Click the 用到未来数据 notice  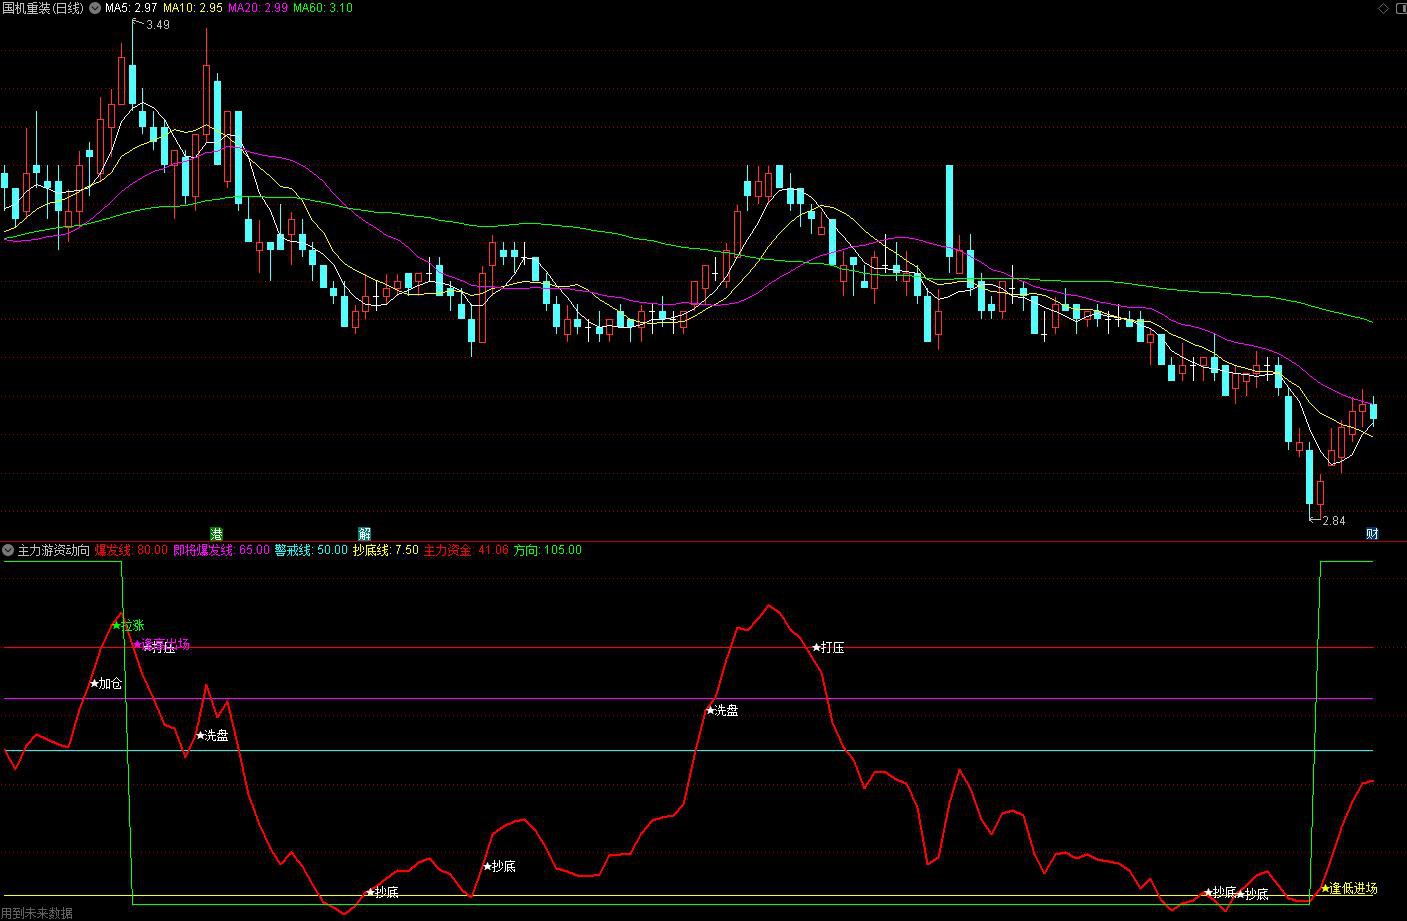click(37, 913)
